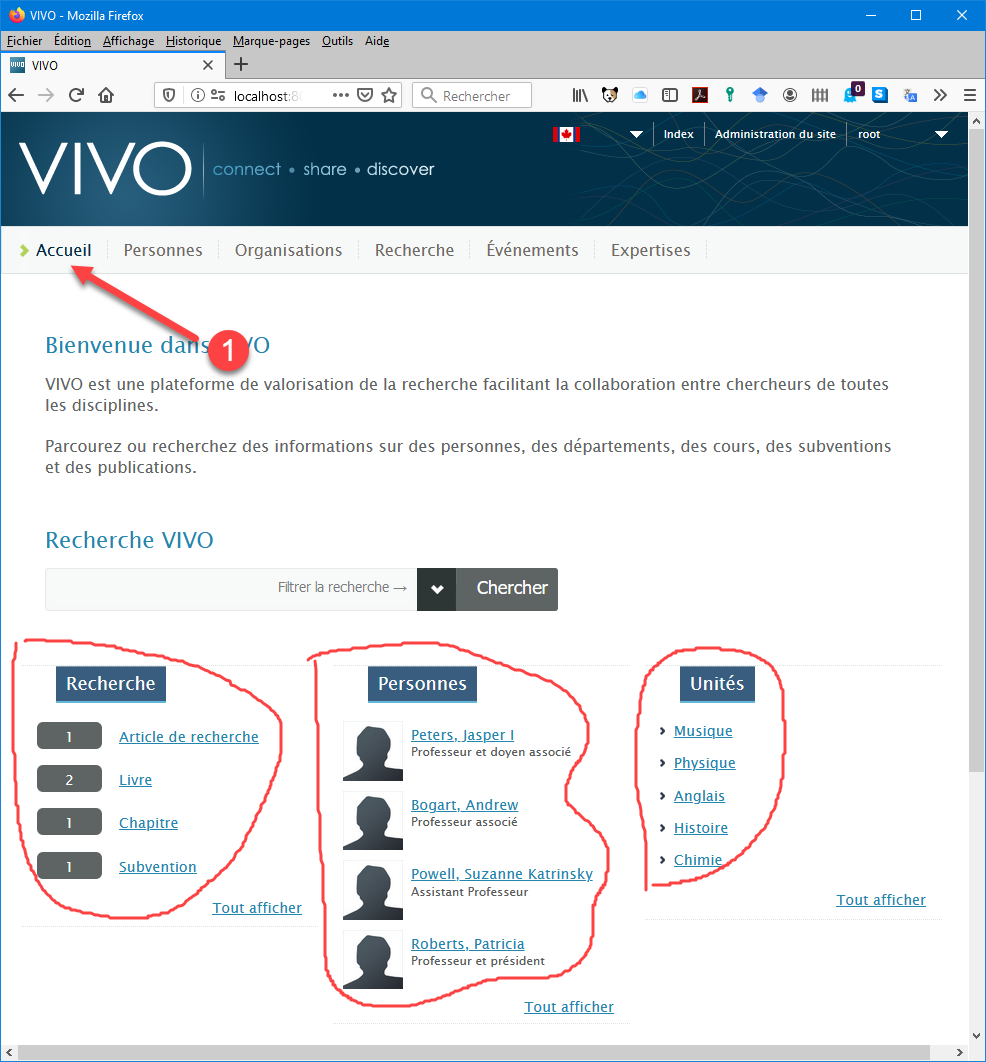
Task: Expand the root user menu arrow
Action: (941, 134)
